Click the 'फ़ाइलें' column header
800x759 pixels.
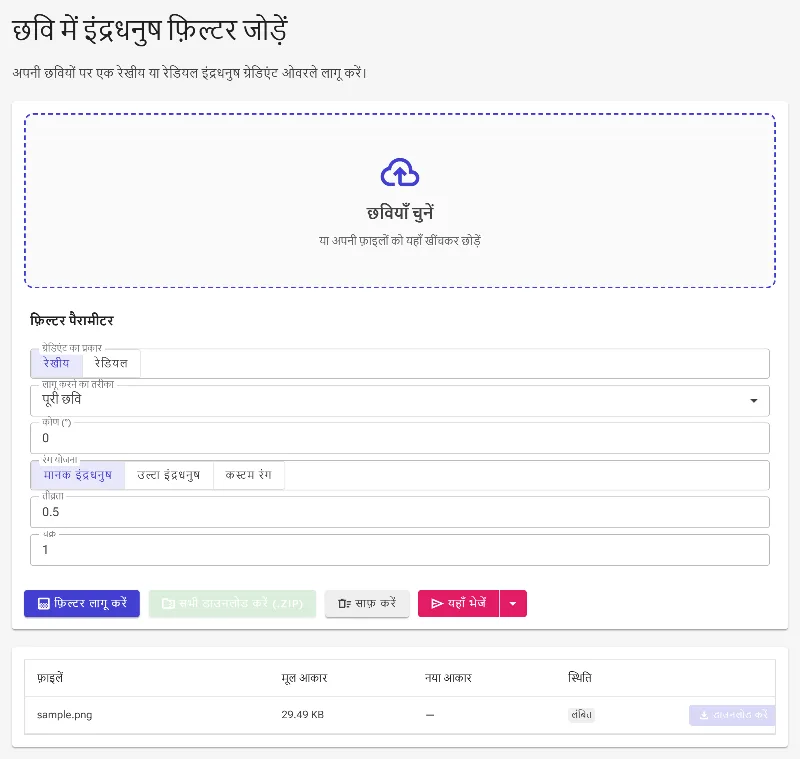[x=50, y=678]
